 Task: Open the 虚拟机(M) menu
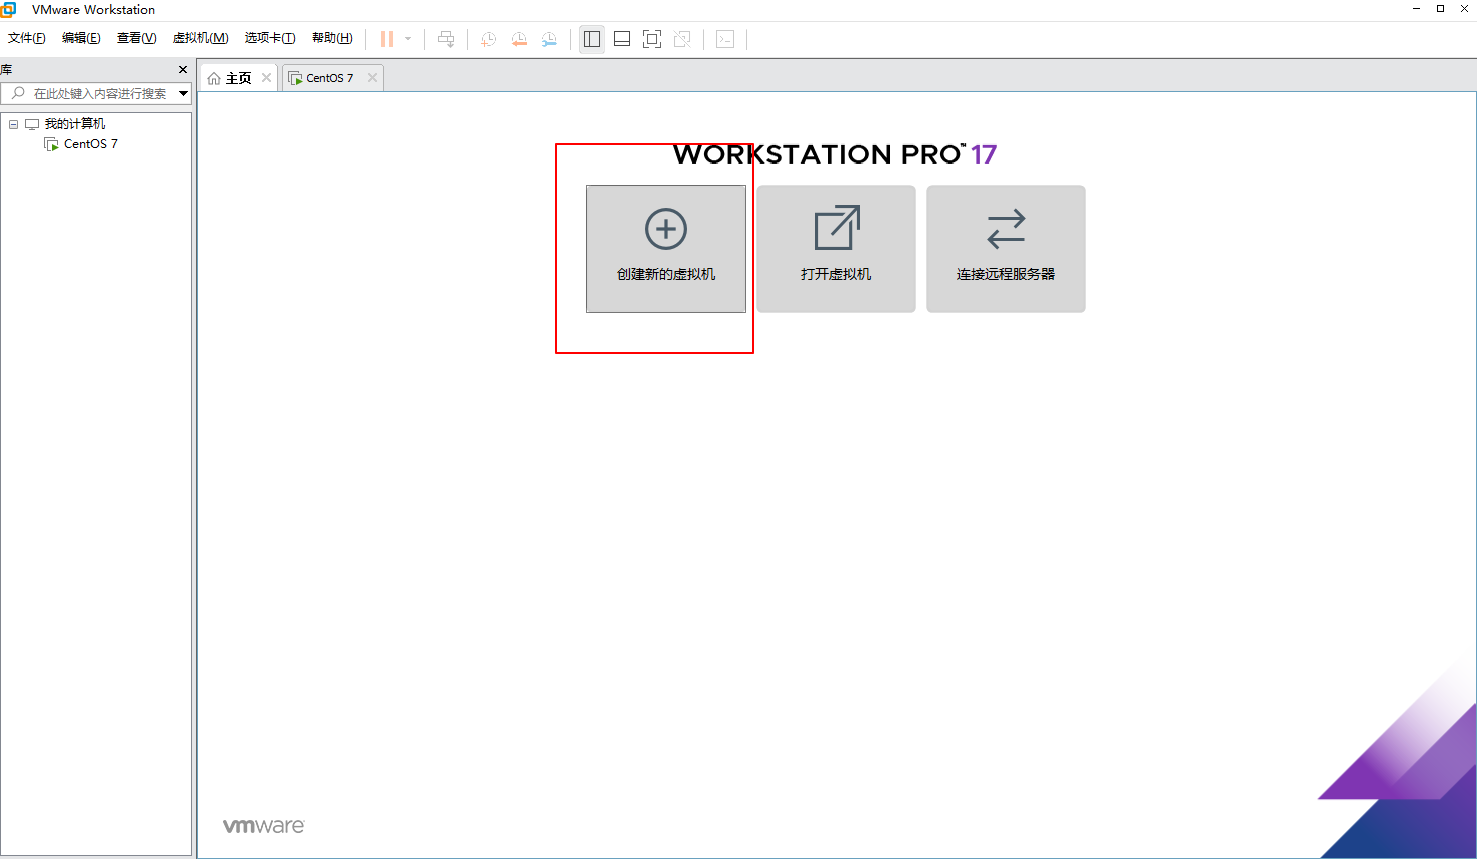[201, 38]
